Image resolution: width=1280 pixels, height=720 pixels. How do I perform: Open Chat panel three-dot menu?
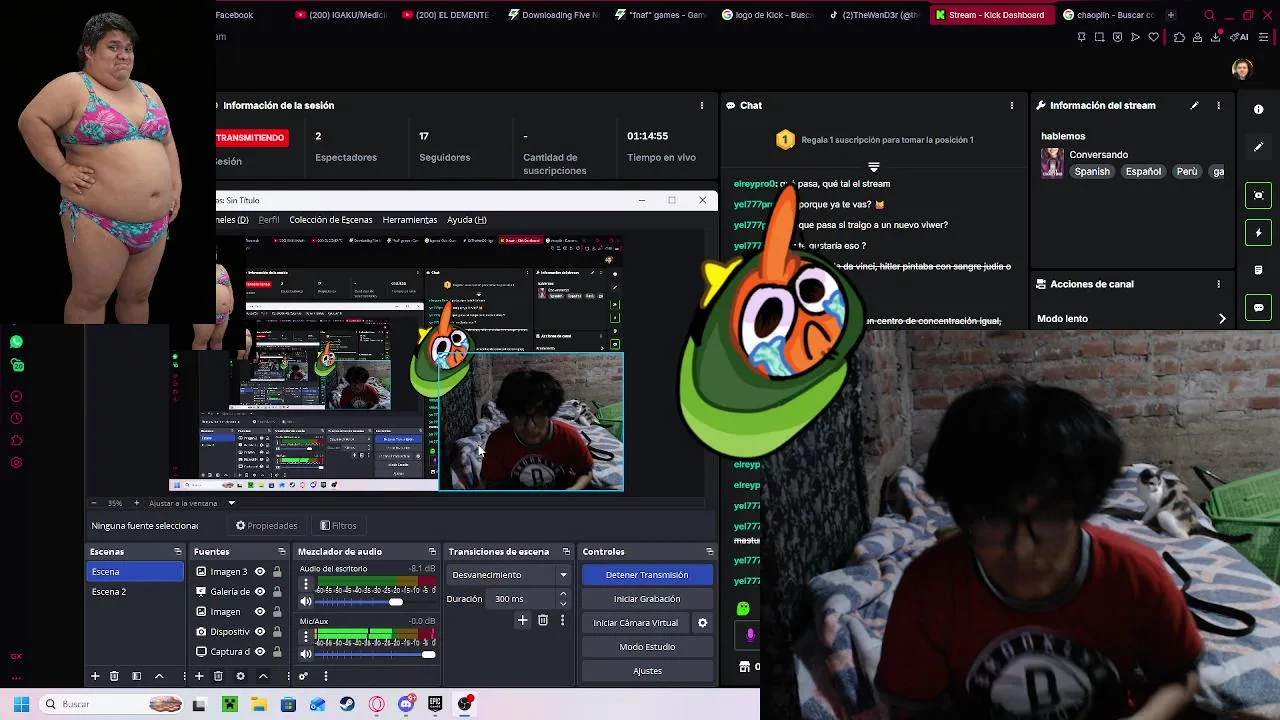pyautogui.click(x=1011, y=105)
